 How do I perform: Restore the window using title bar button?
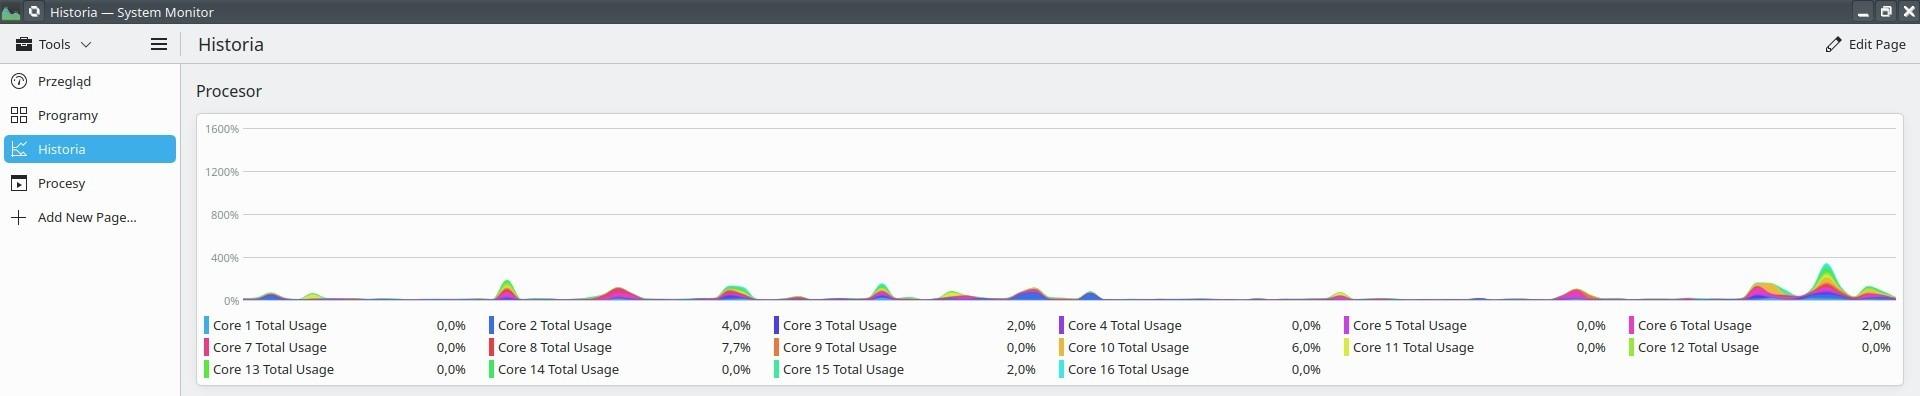pos(1886,12)
